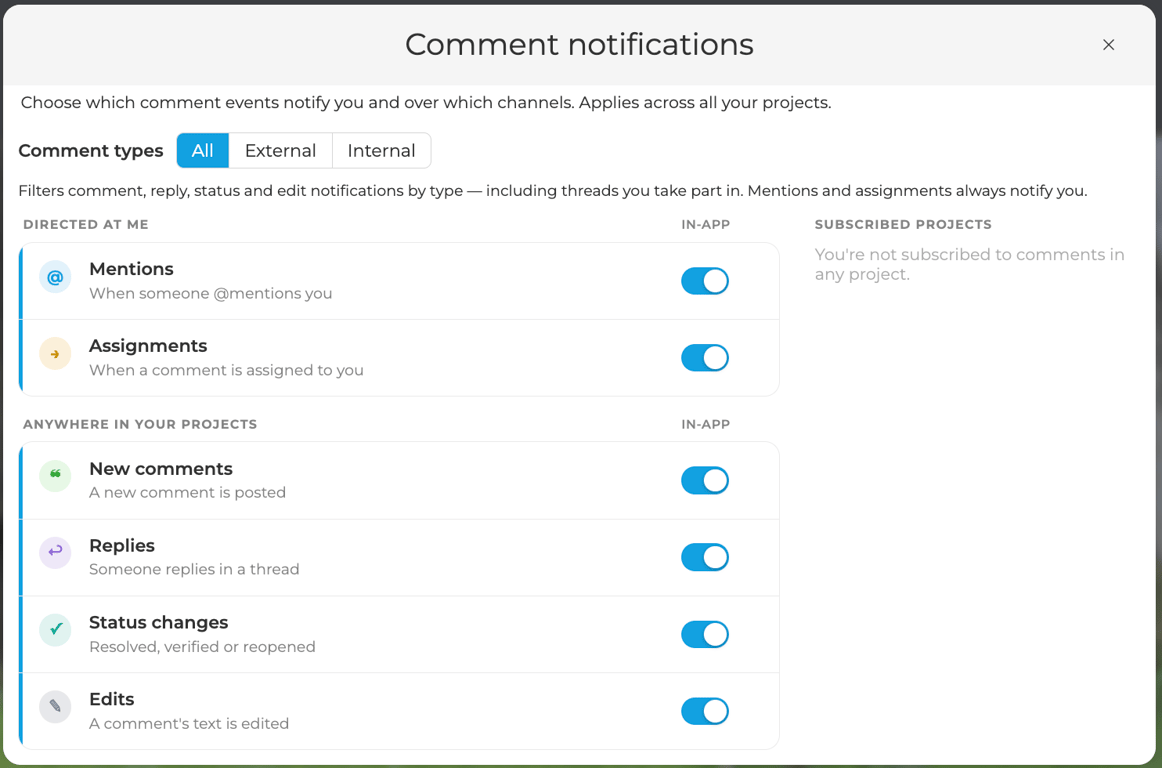
Task: Click the Replies row title
Action: tap(122, 546)
